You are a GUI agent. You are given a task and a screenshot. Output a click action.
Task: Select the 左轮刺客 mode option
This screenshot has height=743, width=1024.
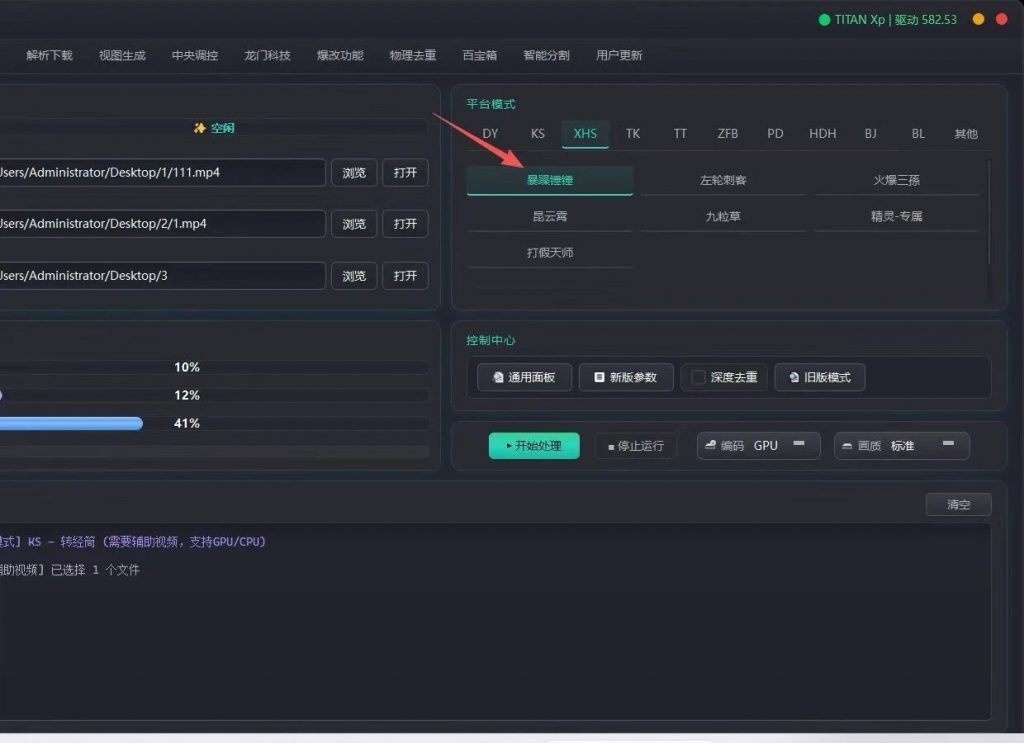coord(723,180)
